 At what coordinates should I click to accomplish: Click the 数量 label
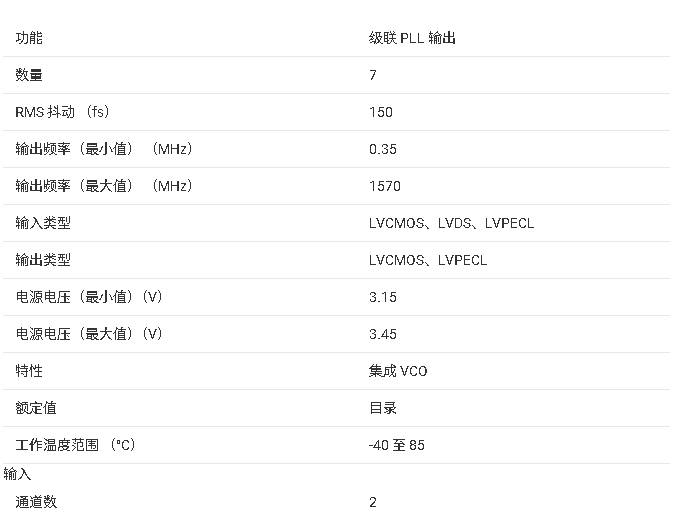(x=29, y=75)
